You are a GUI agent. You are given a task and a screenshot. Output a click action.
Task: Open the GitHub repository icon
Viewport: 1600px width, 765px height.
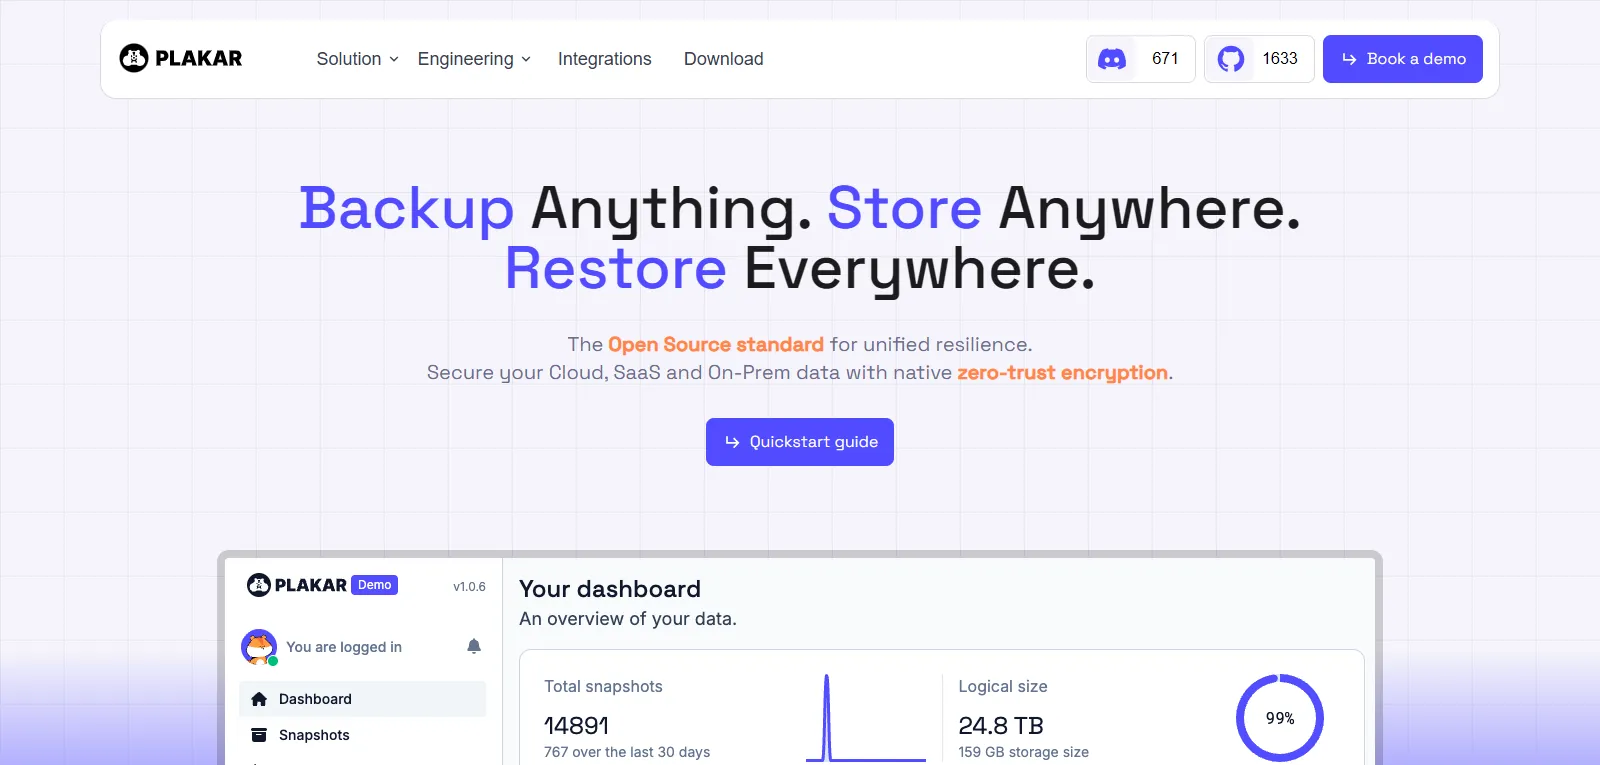pyautogui.click(x=1231, y=59)
